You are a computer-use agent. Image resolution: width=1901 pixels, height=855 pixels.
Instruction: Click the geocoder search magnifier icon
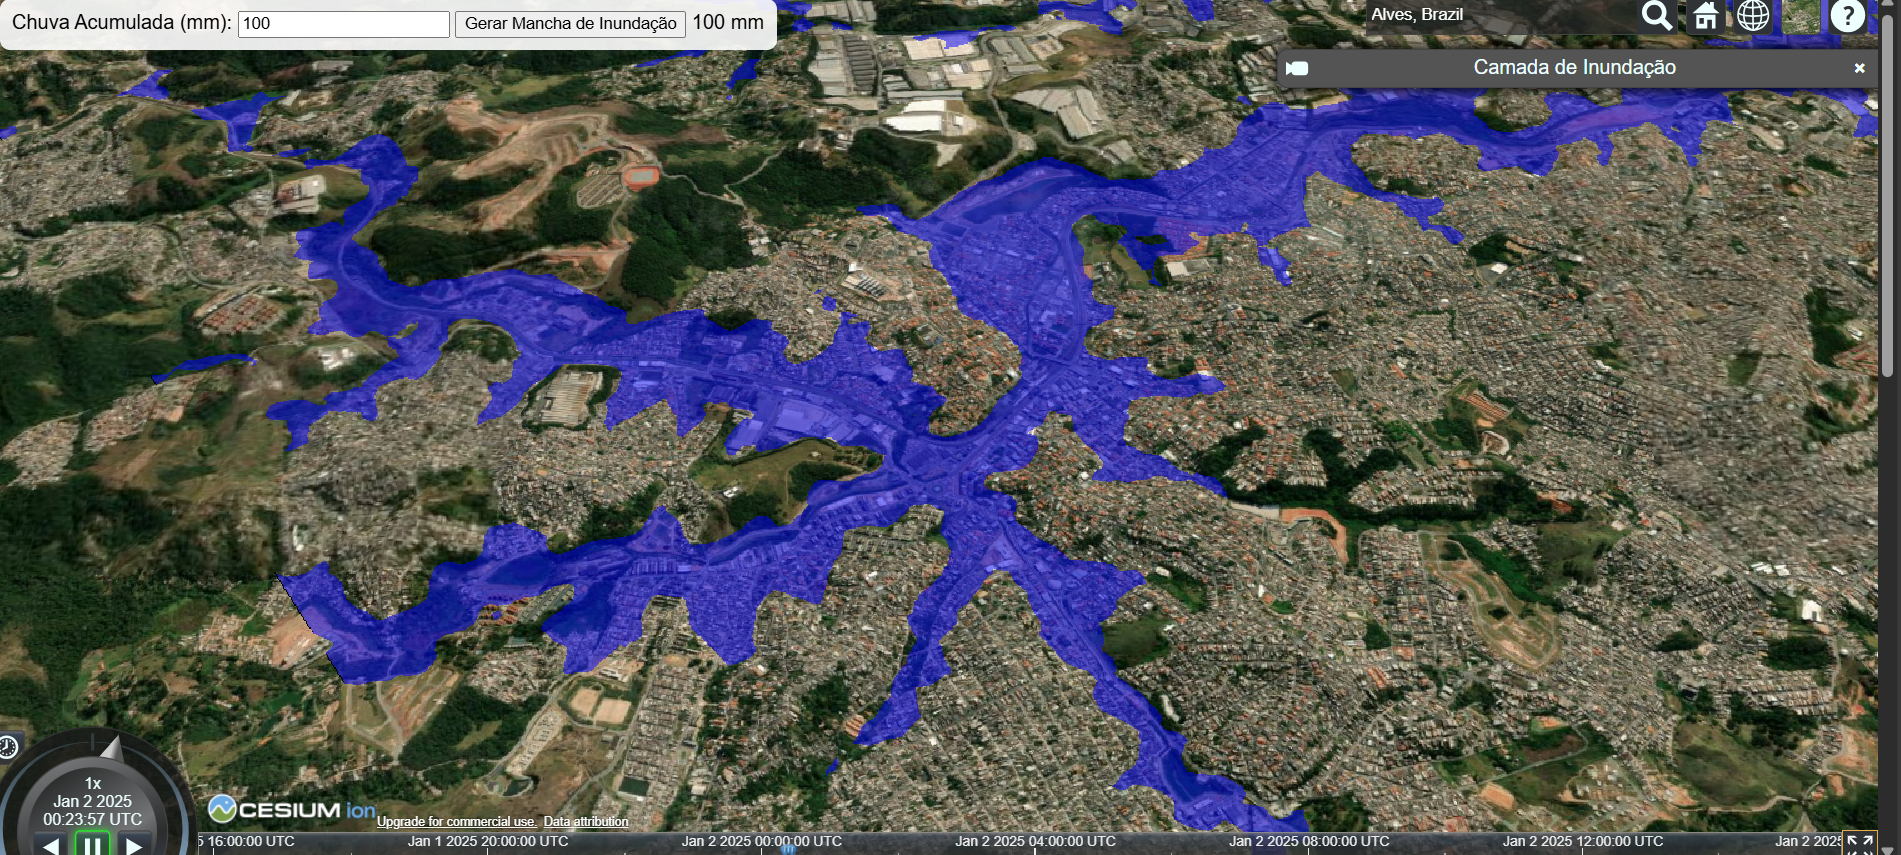click(x=1656, y=16)
